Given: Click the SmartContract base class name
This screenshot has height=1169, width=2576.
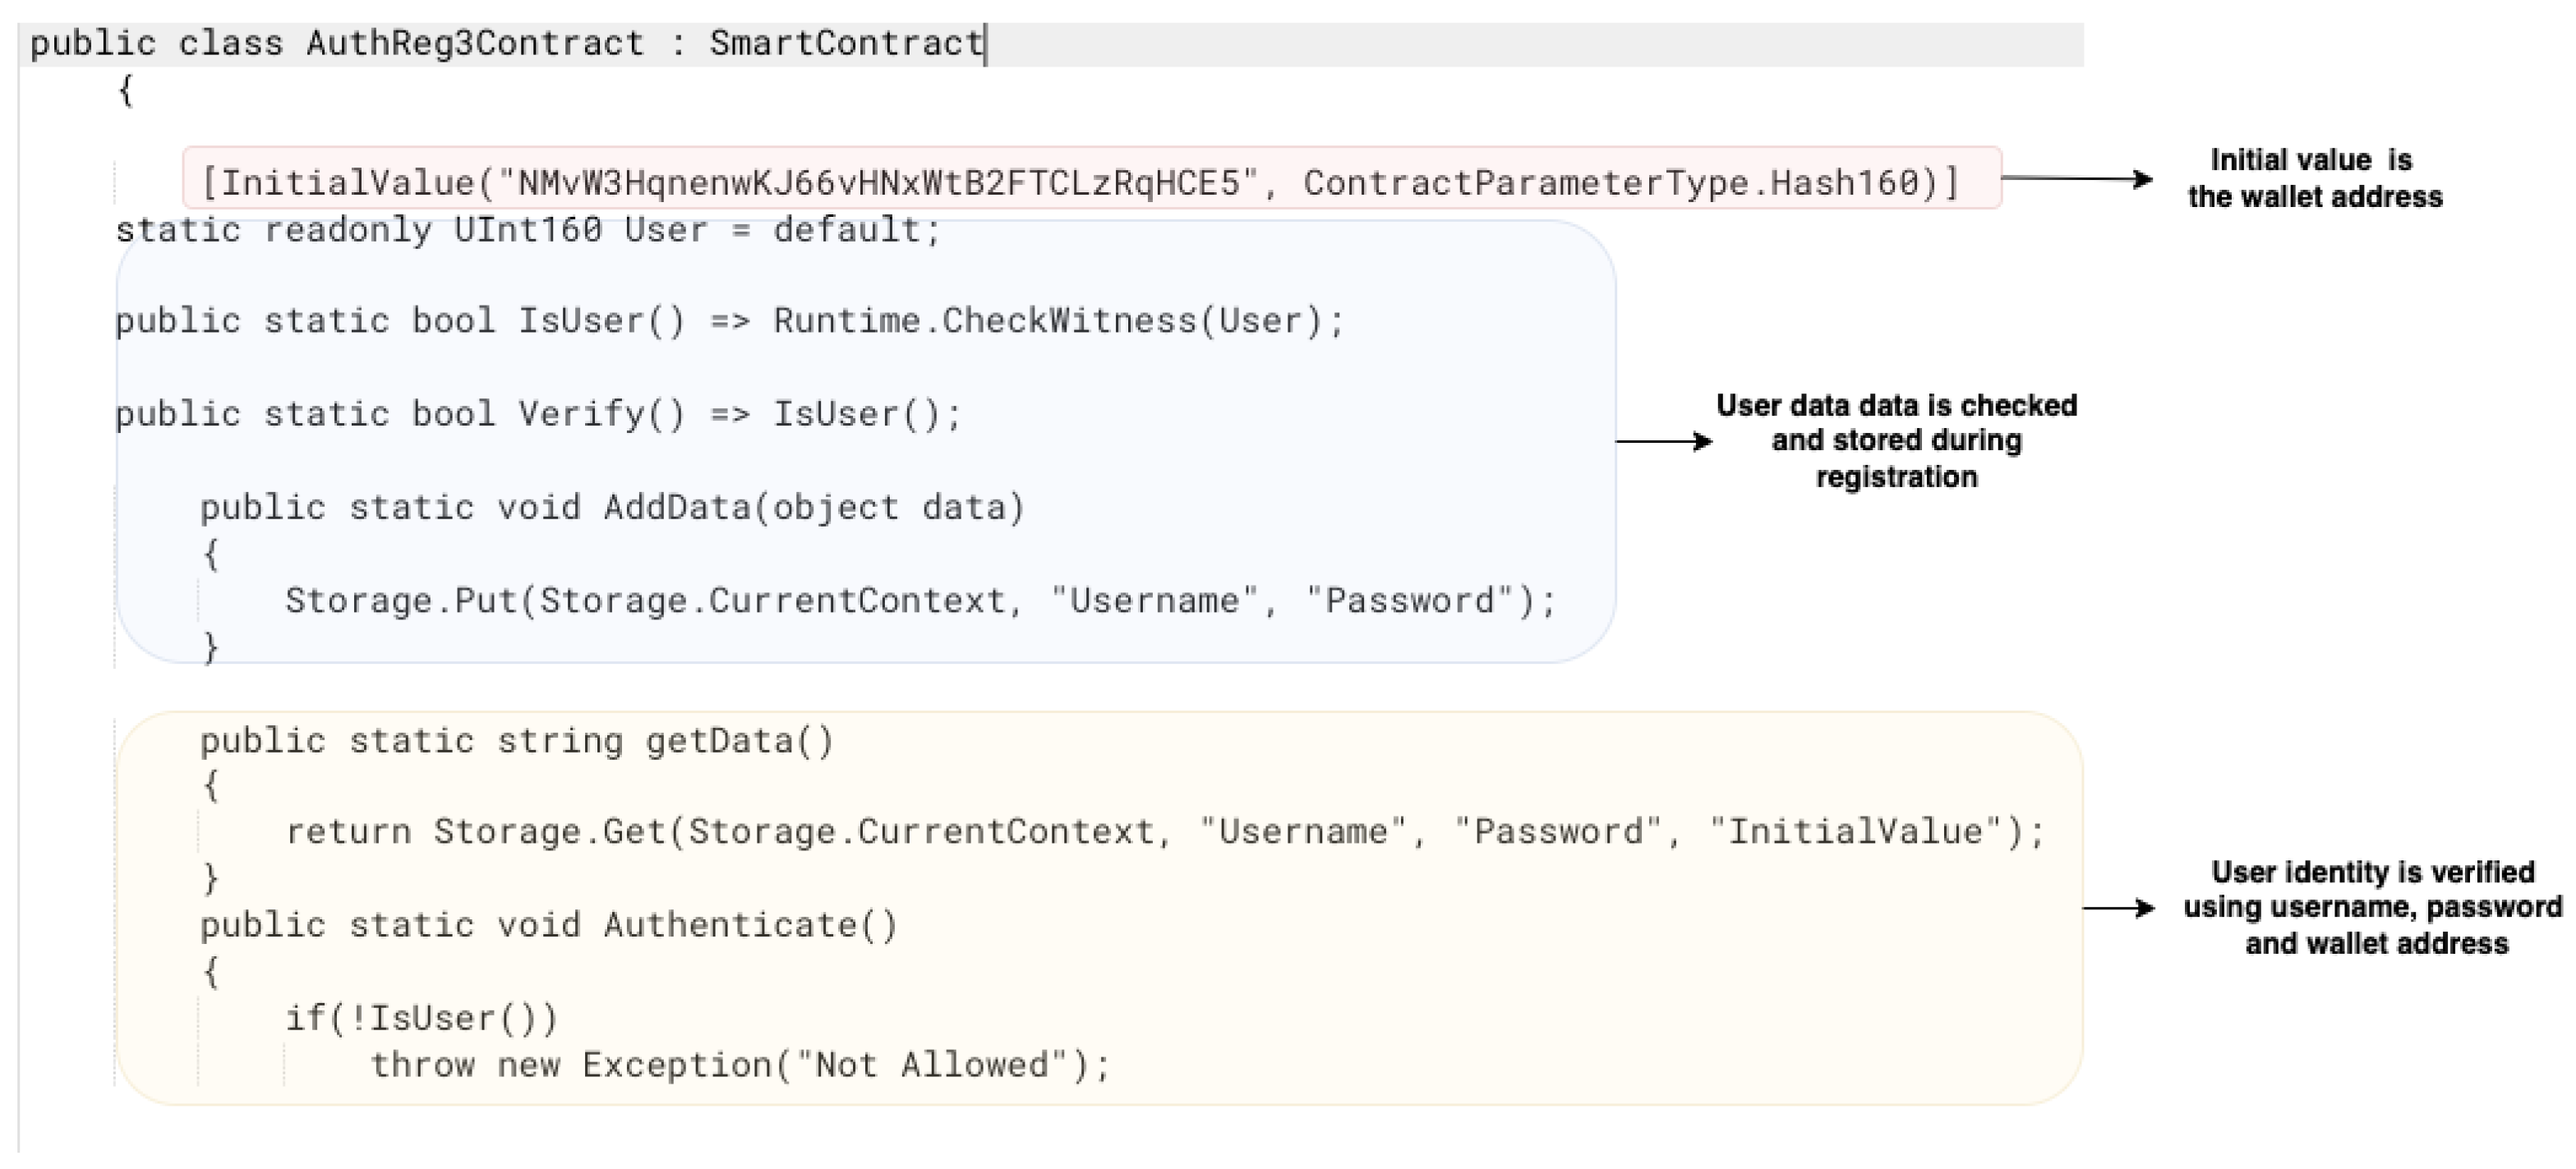Looking at the screenshot, I should [846, 44].
